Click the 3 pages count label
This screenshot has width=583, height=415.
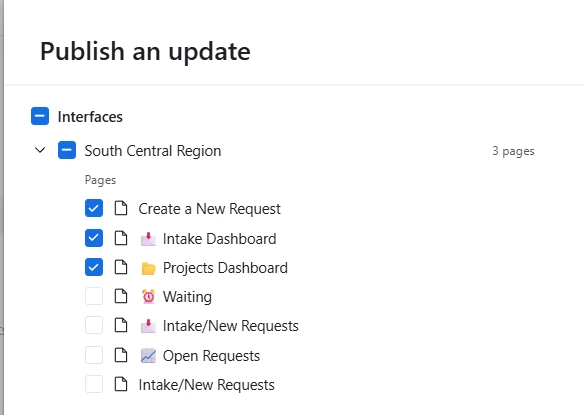(513, 151)
